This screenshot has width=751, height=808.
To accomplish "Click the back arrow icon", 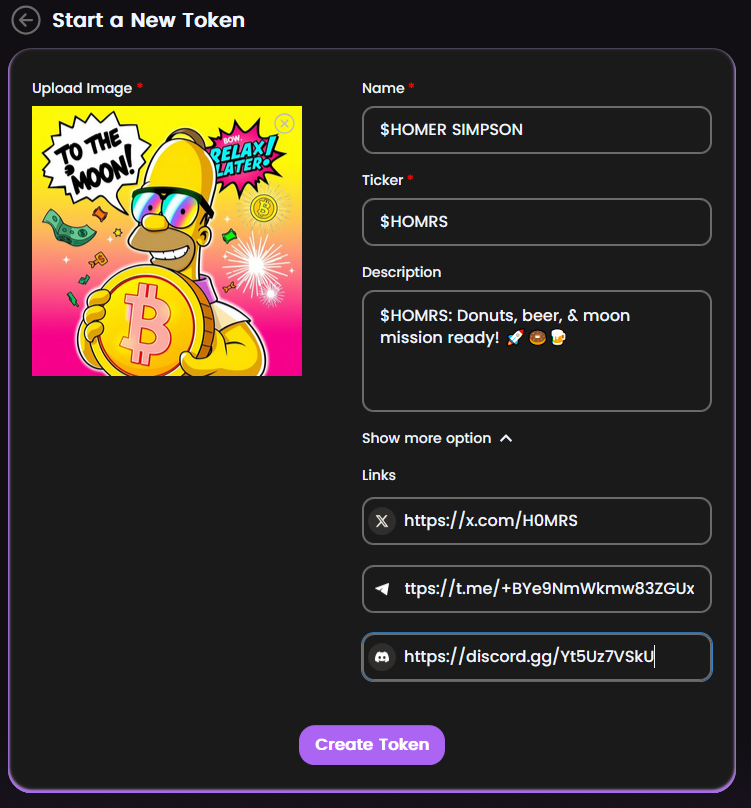I will click(26, 21).
